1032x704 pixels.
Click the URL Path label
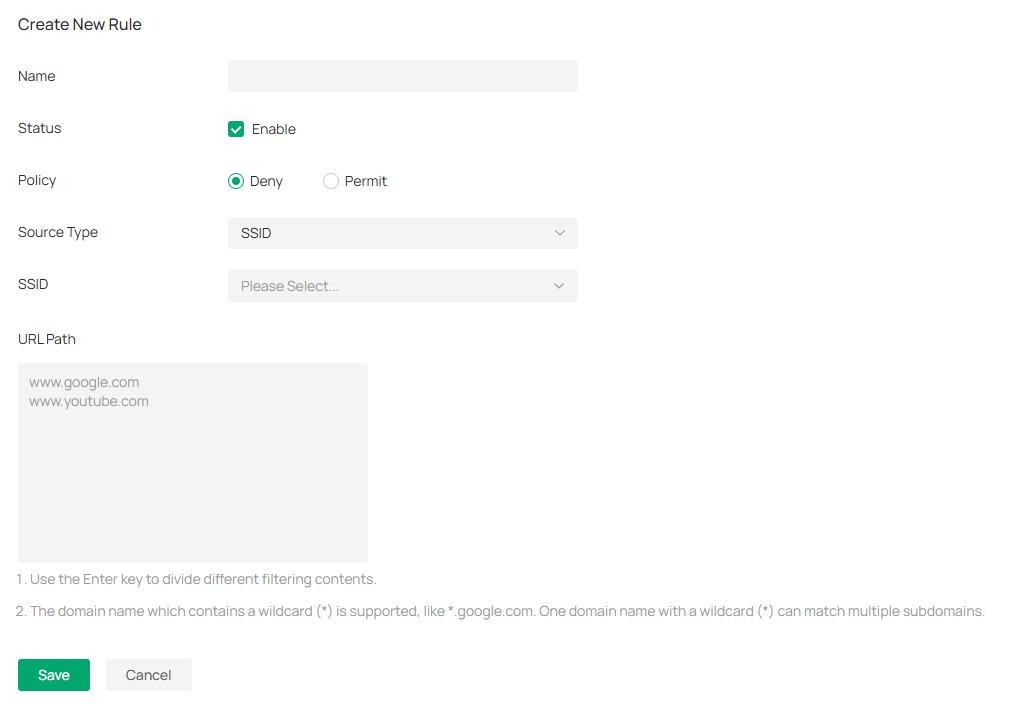(x=46, y=339)
